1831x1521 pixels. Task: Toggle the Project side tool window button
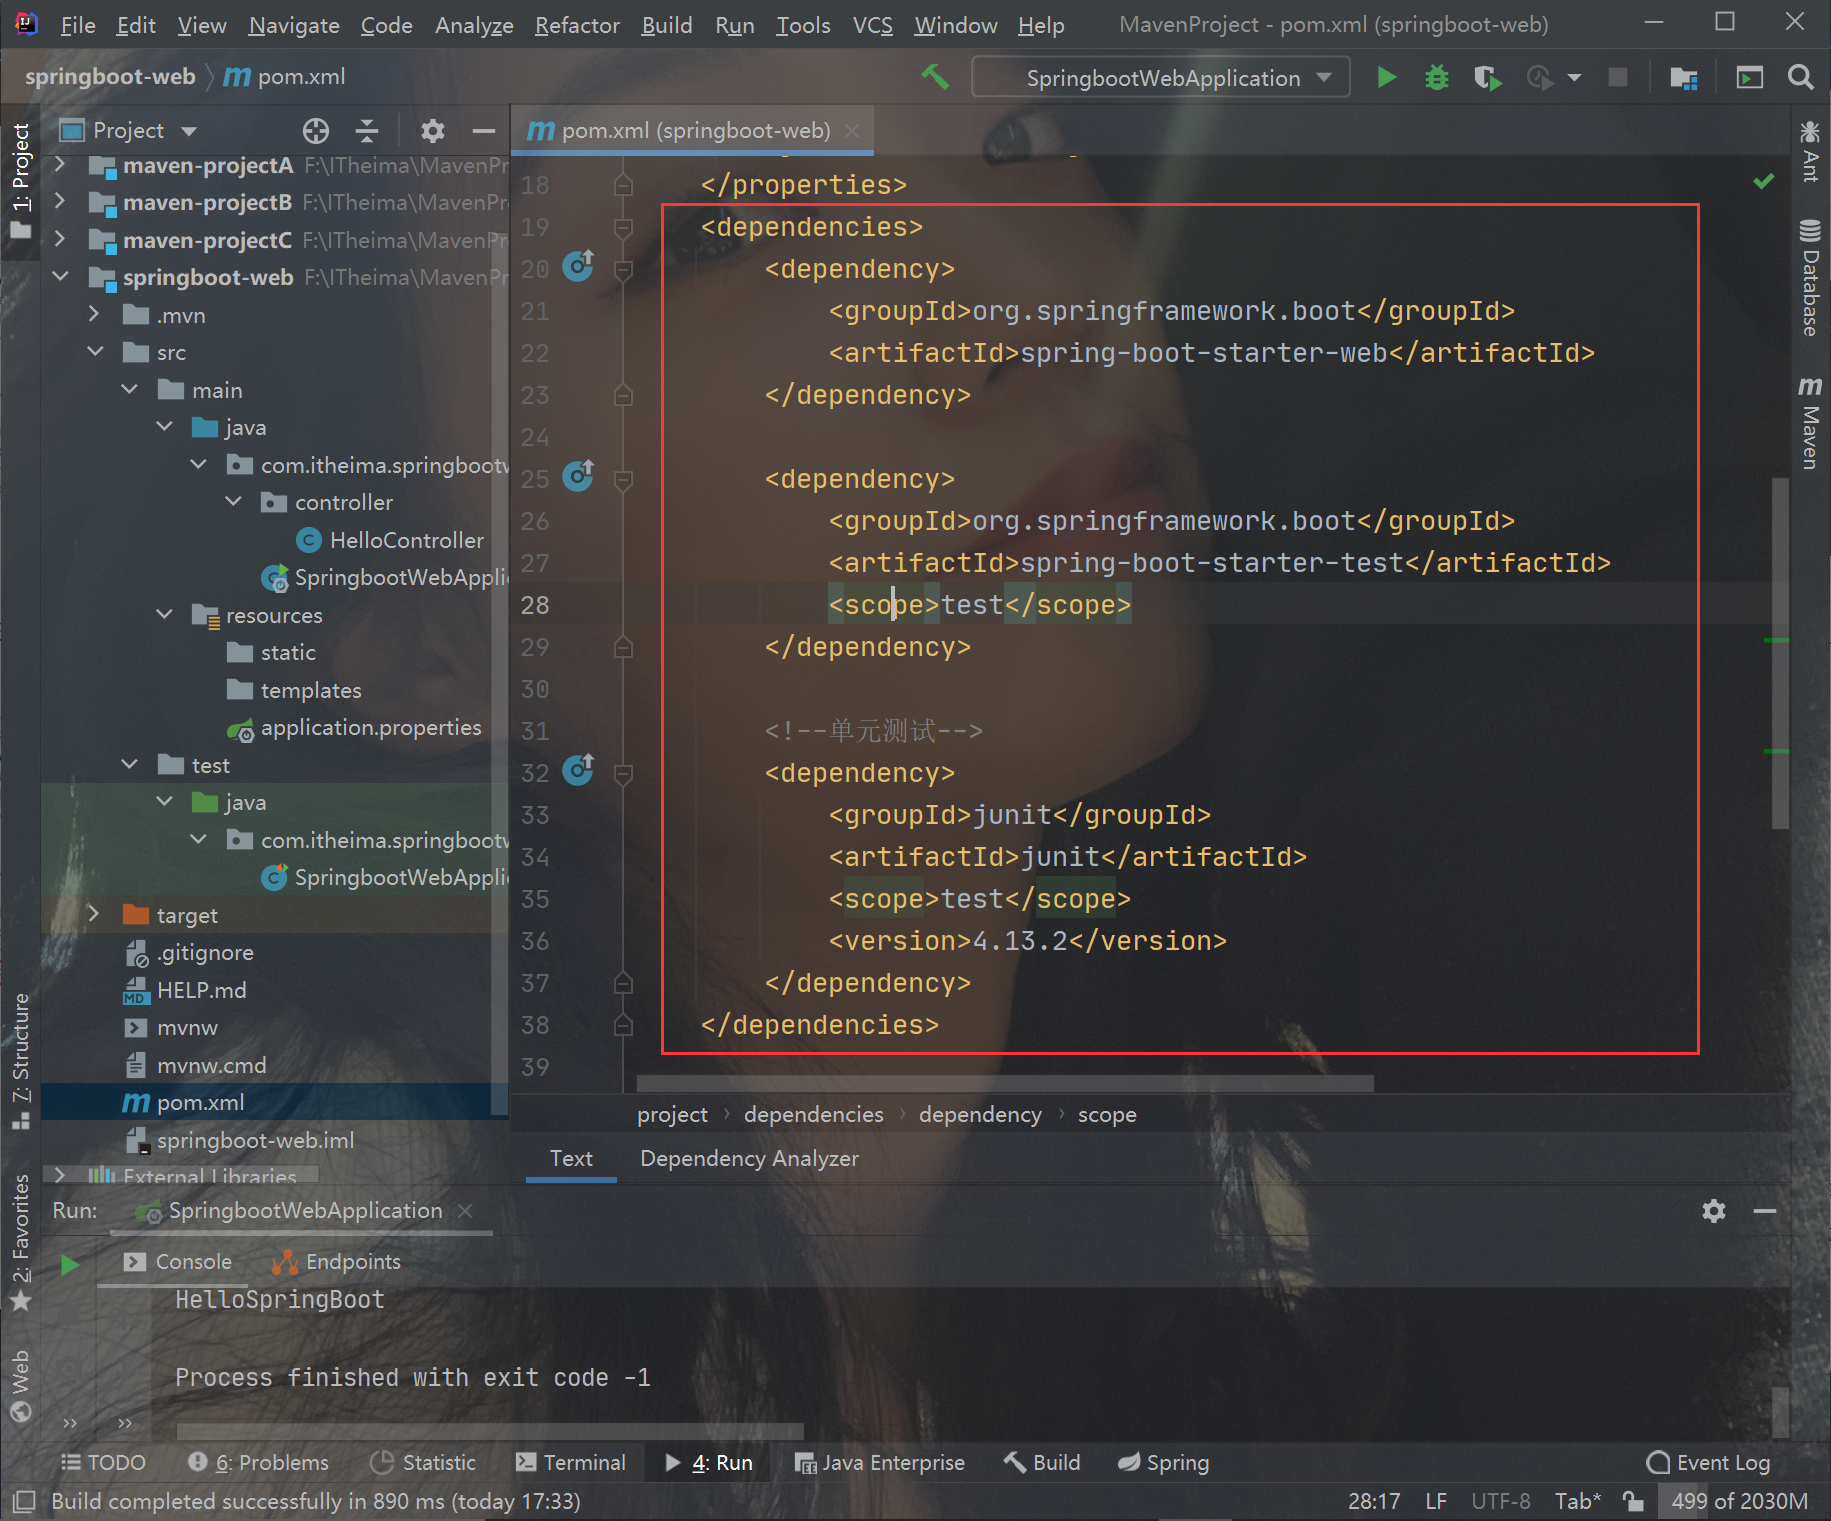coord(21,181)
